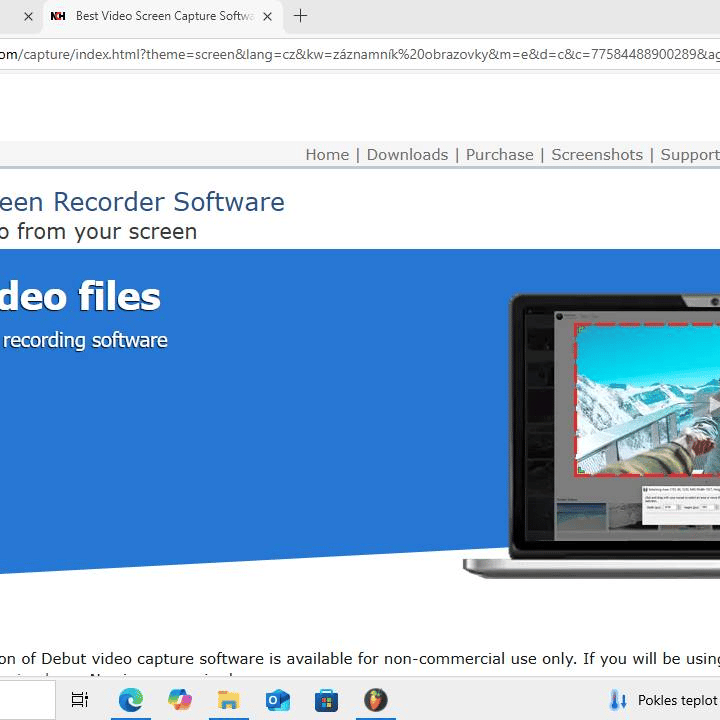This screenshot has height=720, width=720.
Task: Open the Purchase page link
Action: coord(500,155)
